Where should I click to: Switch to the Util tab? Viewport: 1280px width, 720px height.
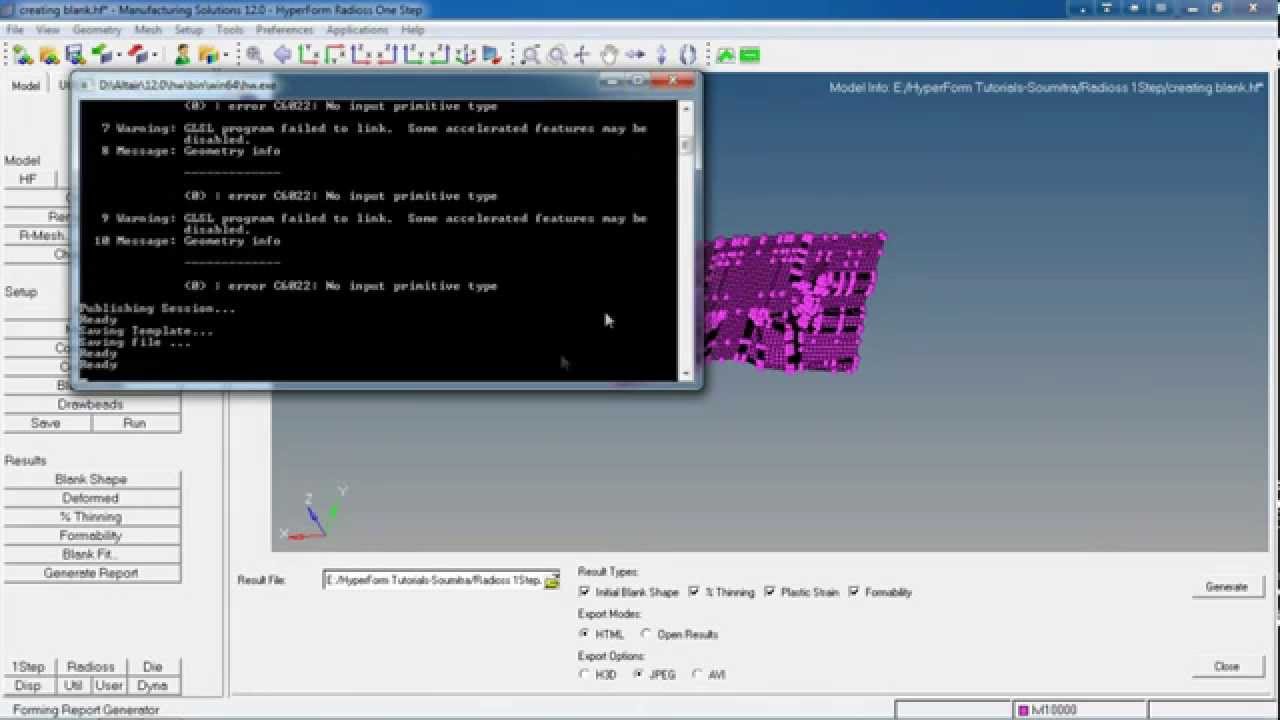(x=73, y=686)
